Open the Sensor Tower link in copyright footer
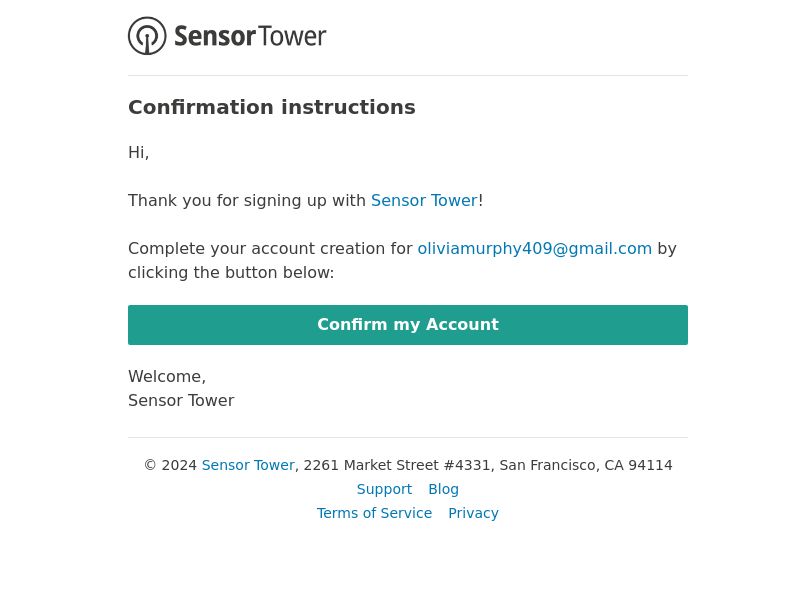 (248, 465)
